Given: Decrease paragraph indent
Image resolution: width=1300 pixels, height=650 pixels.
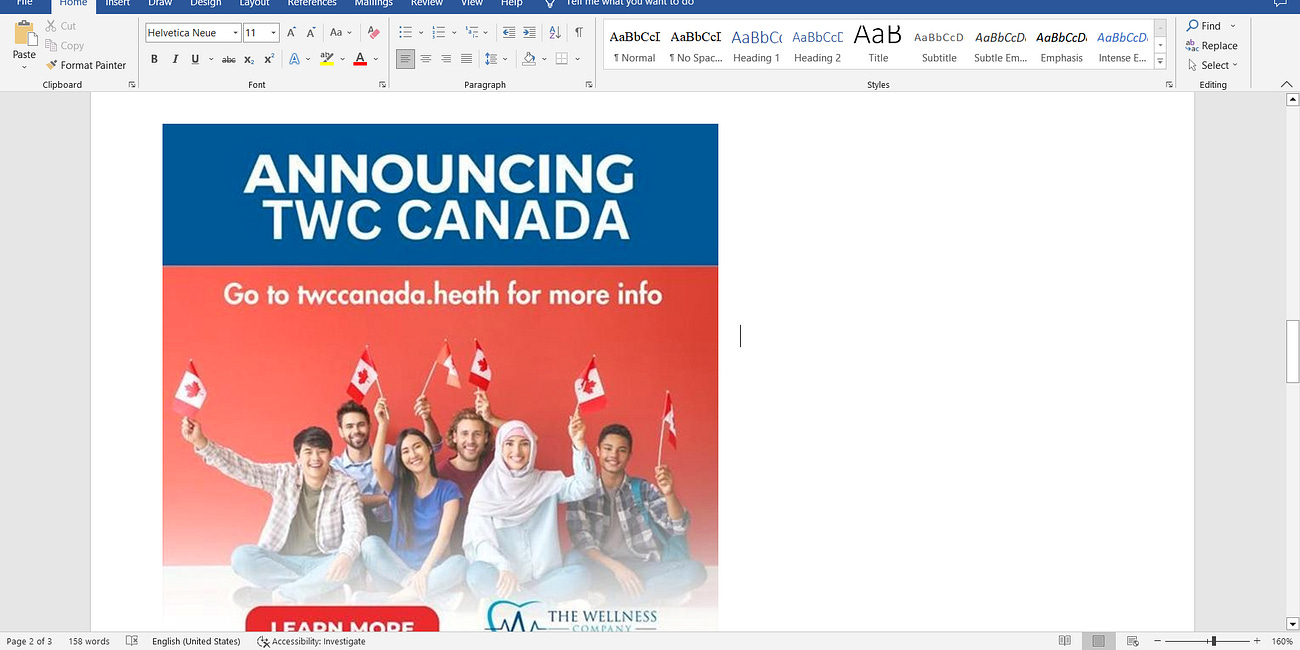Looking at the screenshot, I should coord(510,33).
